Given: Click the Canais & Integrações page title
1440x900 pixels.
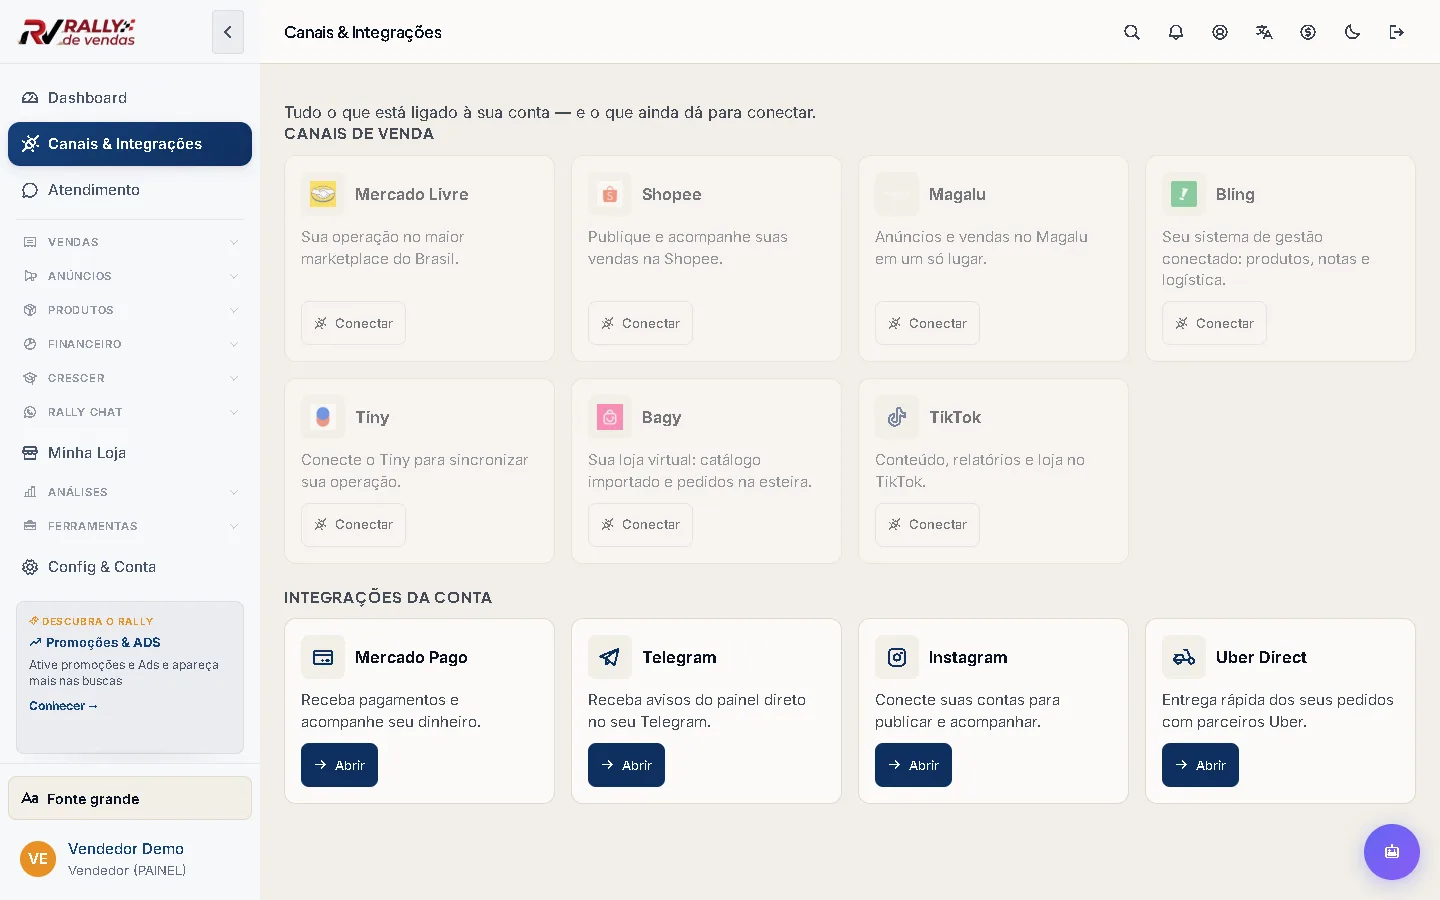Looking at the screenshot, I should pos(363,32).
